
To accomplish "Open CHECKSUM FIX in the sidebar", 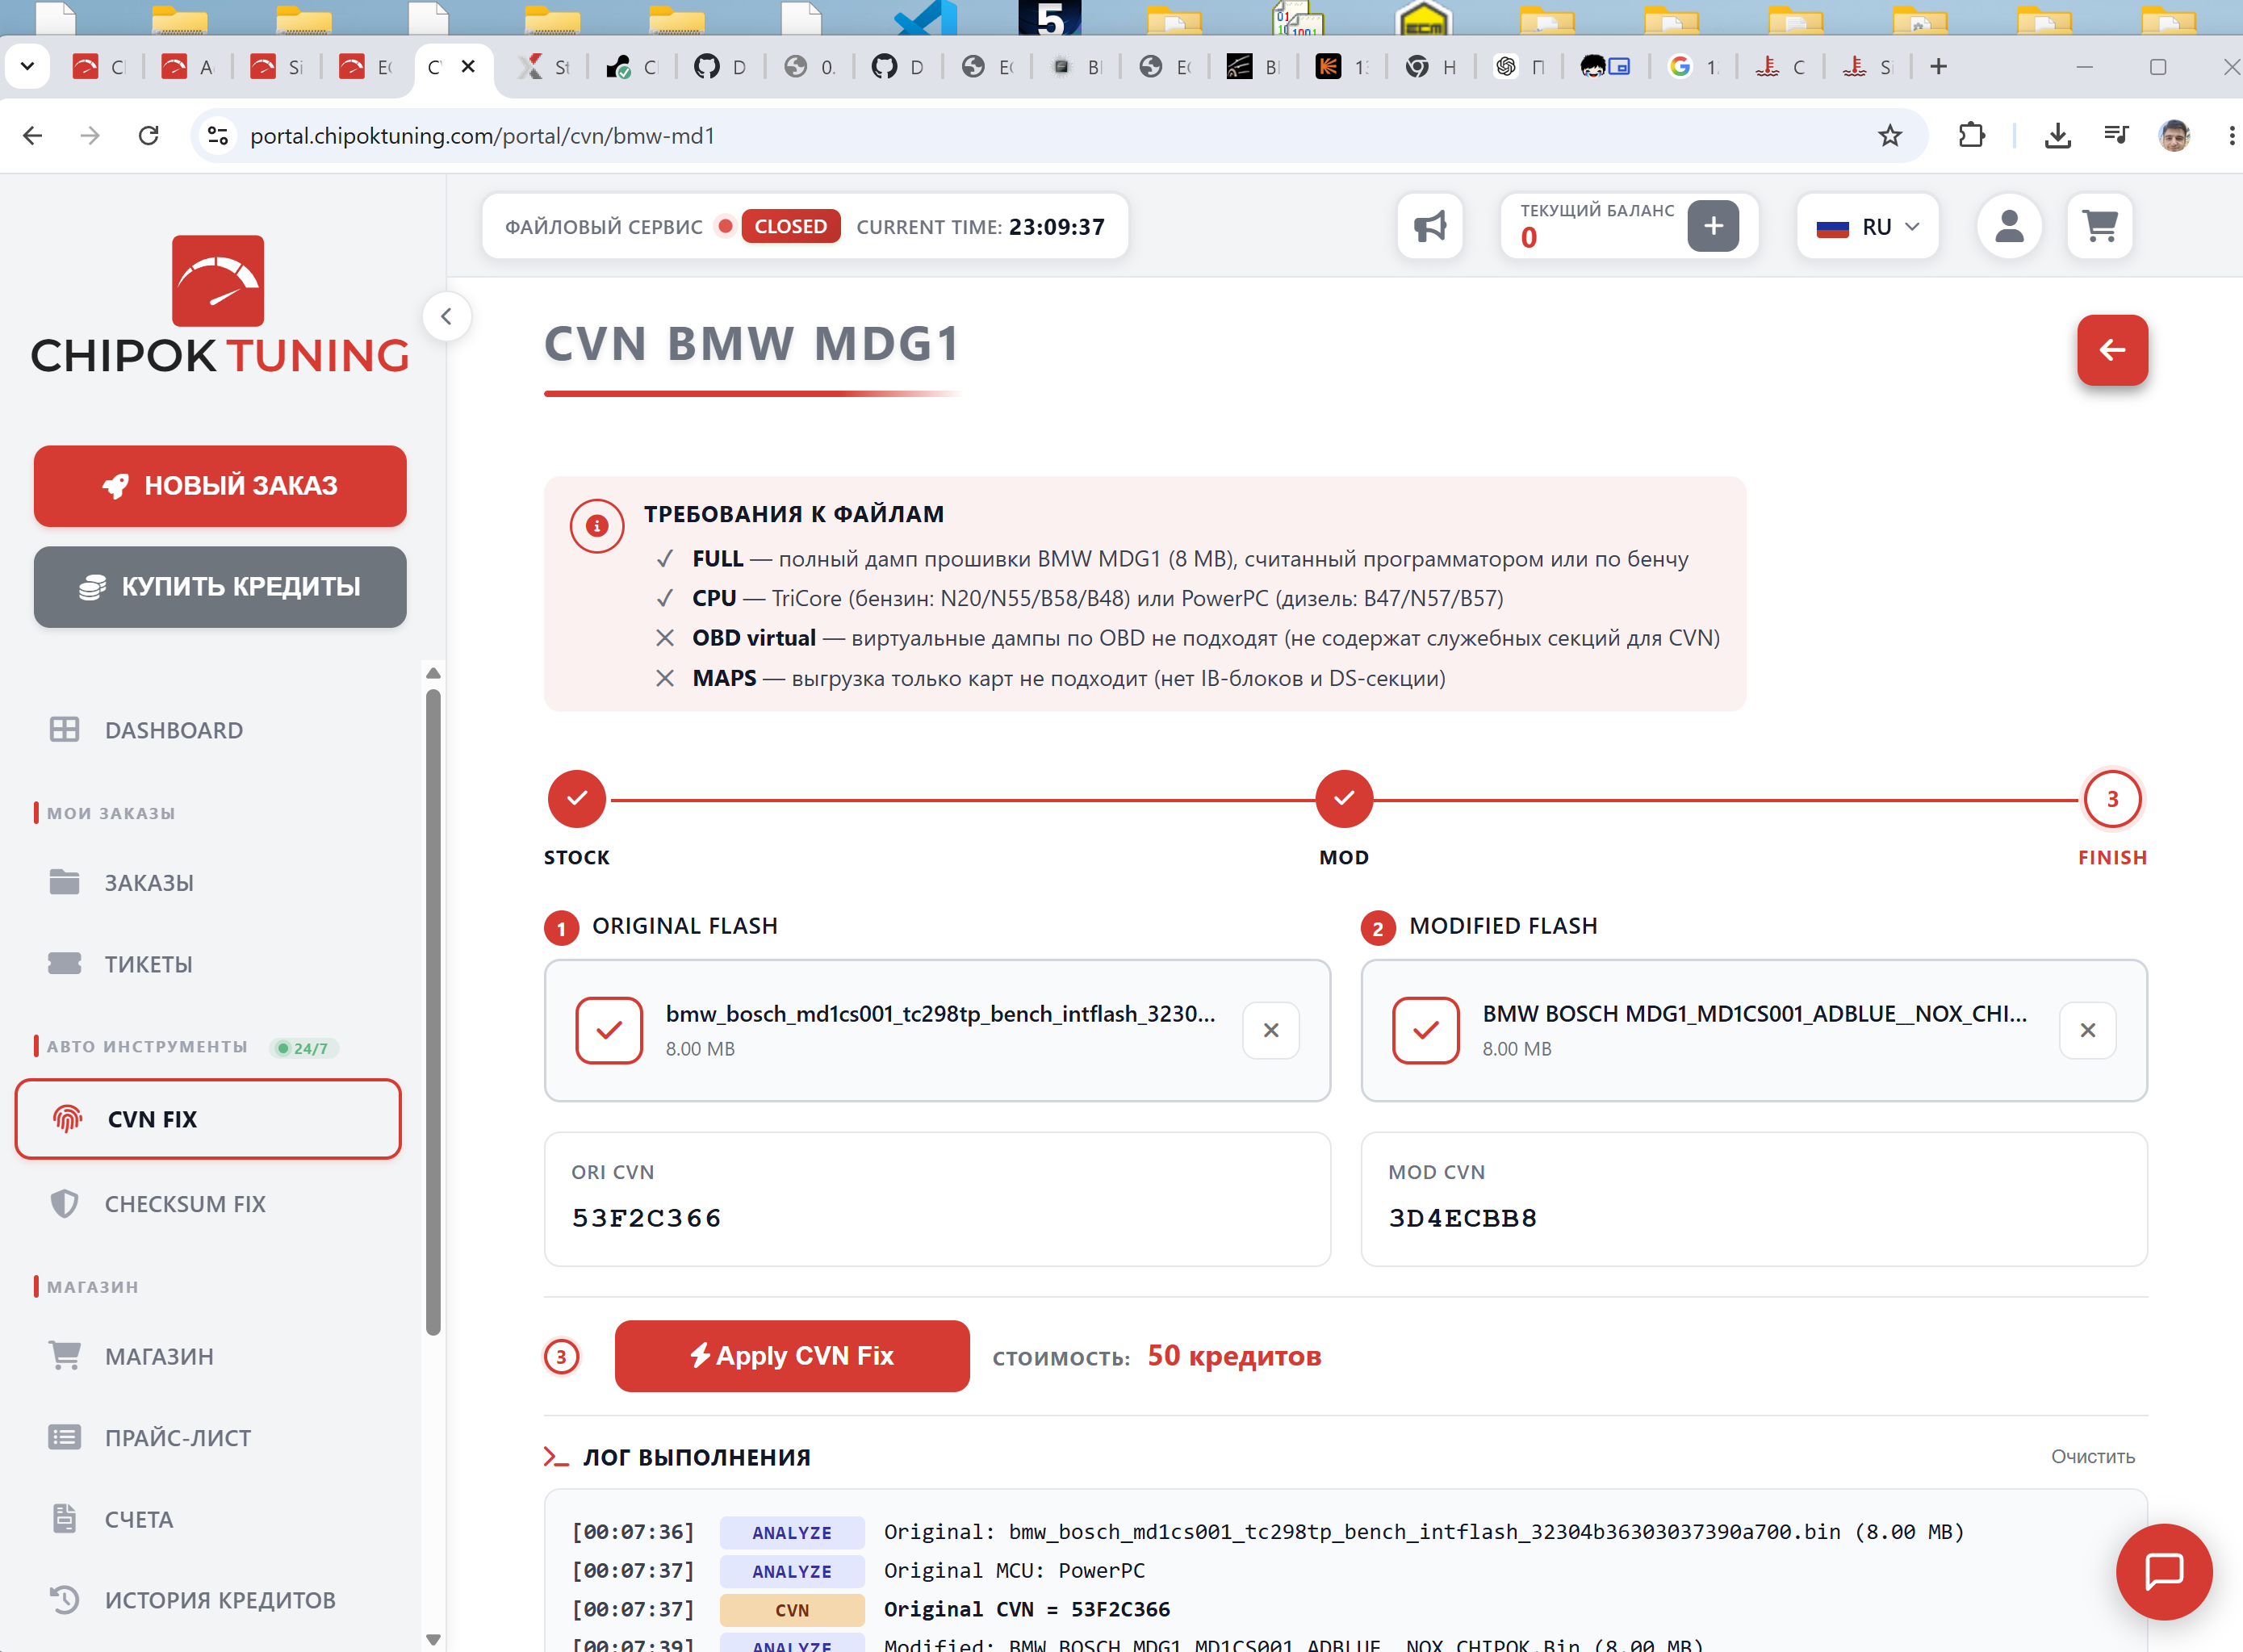I will click(185, 1204).
